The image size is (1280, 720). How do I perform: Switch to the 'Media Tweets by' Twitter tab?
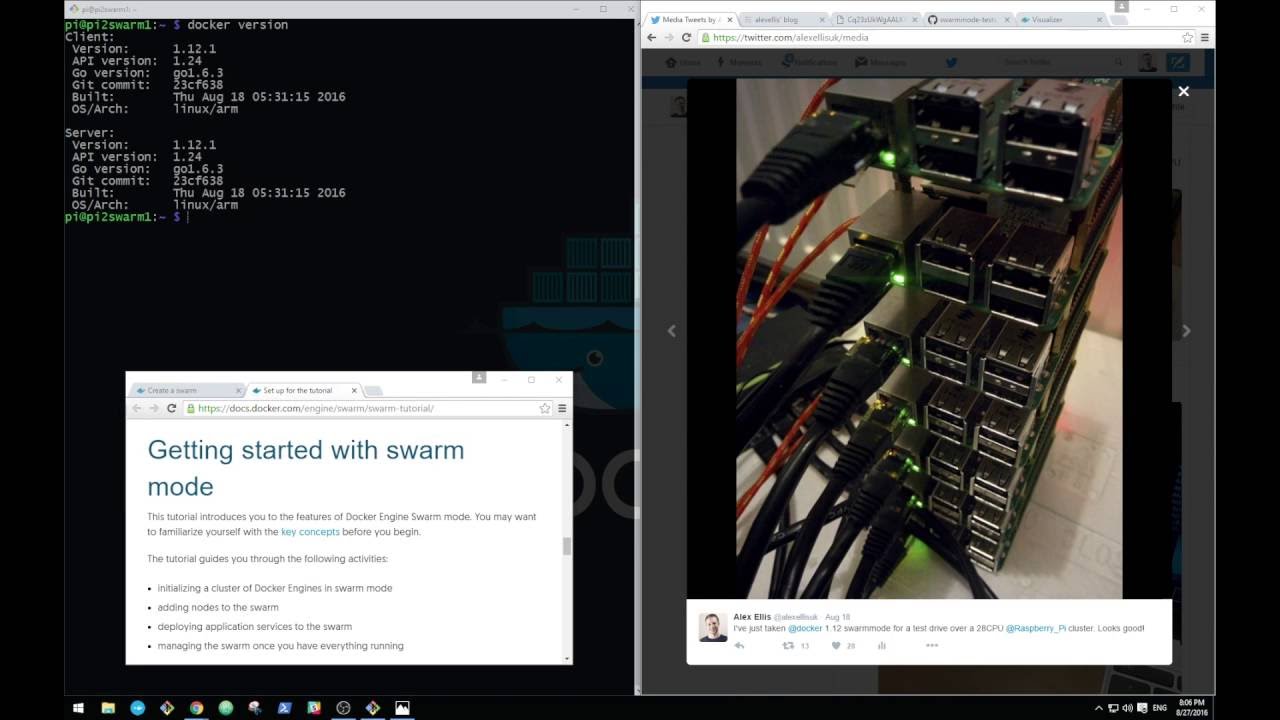689,19
